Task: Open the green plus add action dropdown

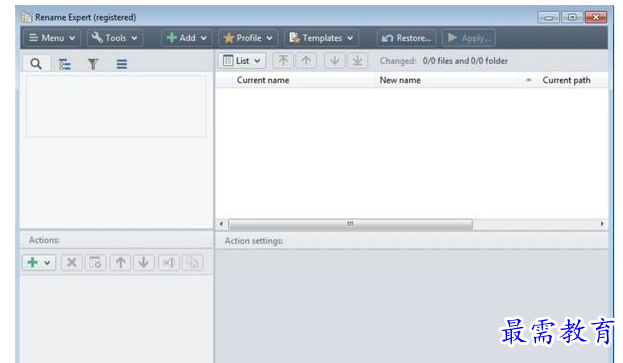Action: point(39,263)
